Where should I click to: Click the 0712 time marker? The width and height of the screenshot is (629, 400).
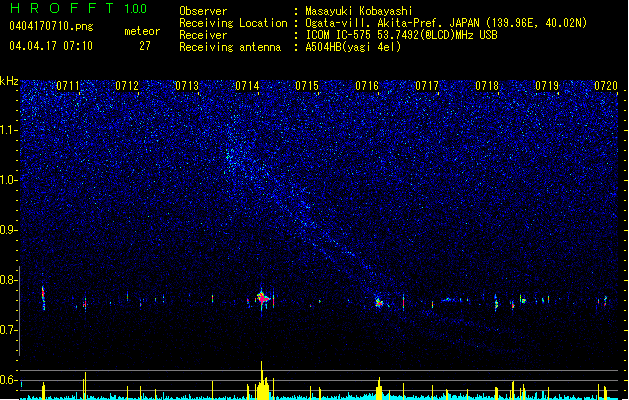click(127, 86)
